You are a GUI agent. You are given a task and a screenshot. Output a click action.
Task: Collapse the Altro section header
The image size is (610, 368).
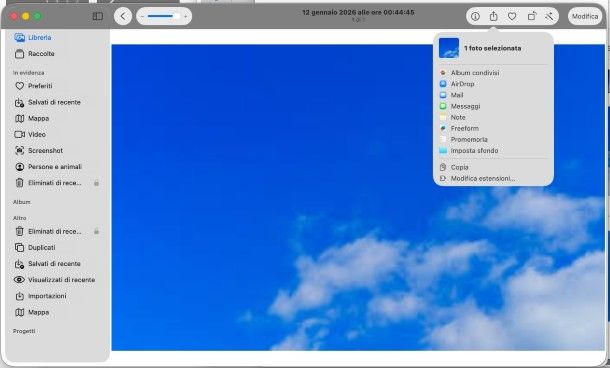(19, 218)
